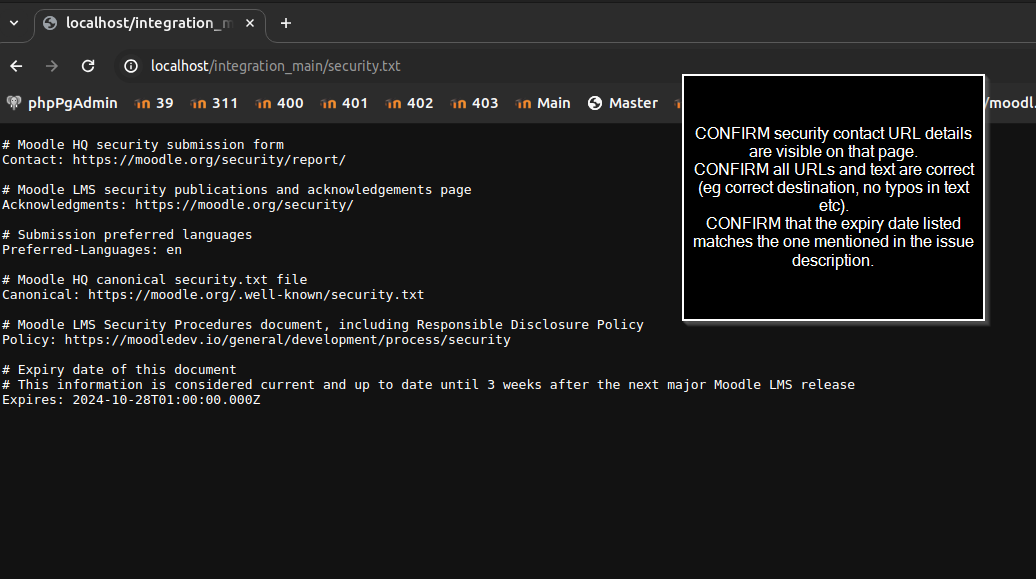
Task: Click '# Moodle HQ security submission form' comment
Action: (143, 145)
